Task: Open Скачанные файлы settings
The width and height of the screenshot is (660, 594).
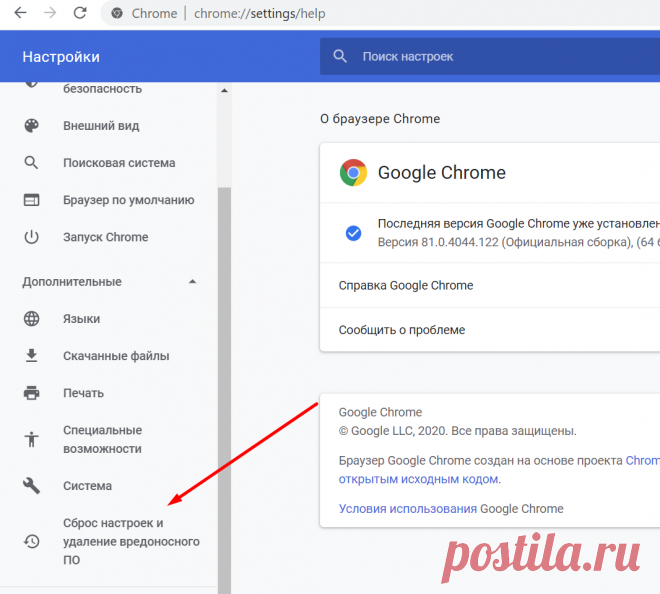Action: [116, 356]
